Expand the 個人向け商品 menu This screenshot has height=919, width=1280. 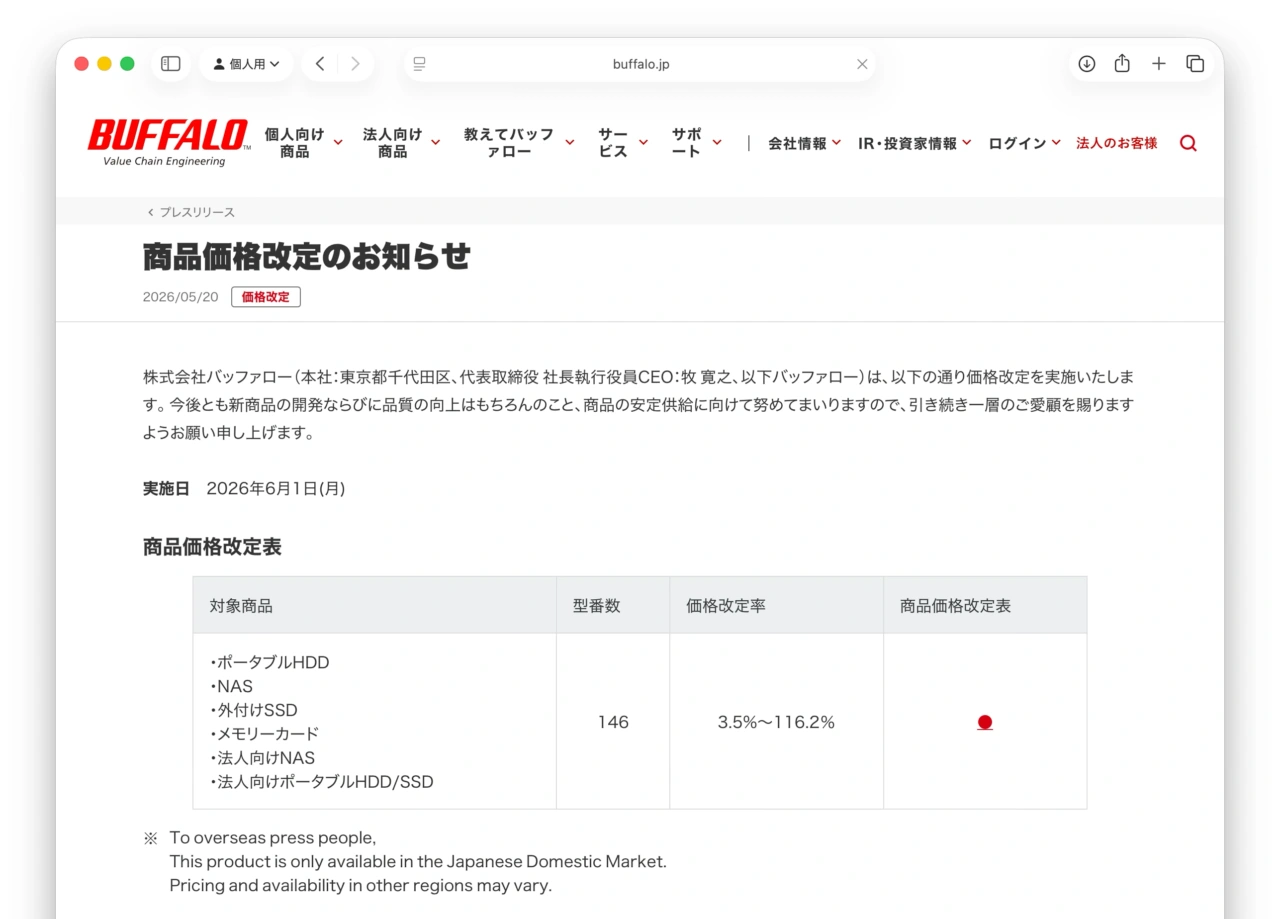click(304, 143)
